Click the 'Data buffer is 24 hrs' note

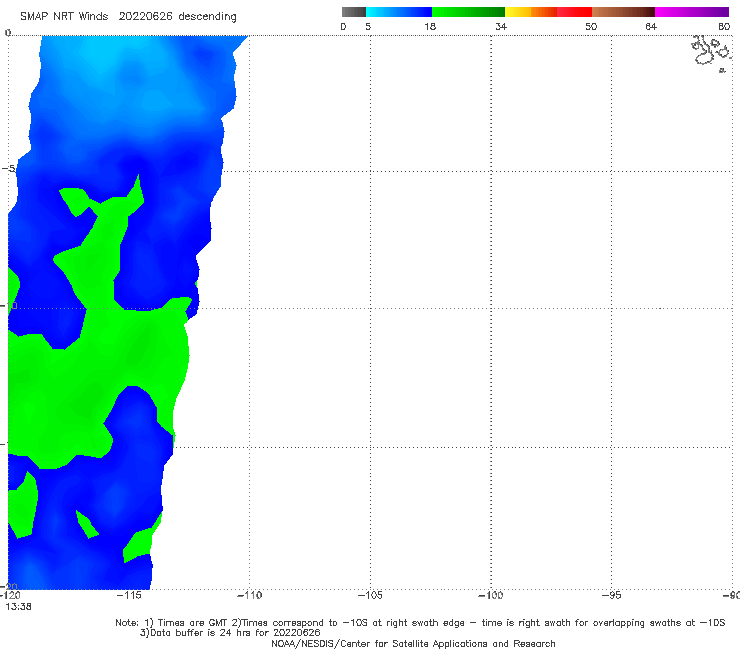pos(230,633)
